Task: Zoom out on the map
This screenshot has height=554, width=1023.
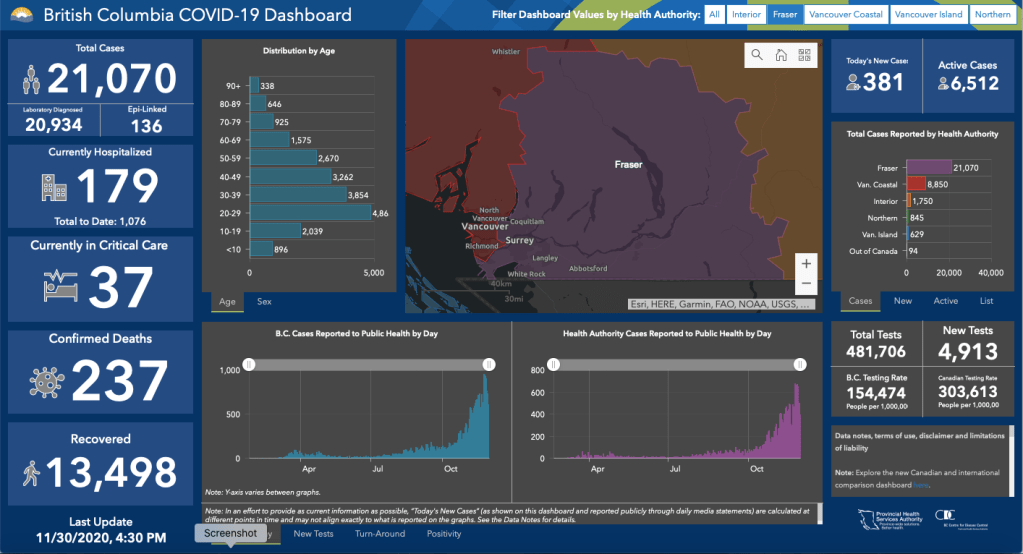Action: coord(806,284)
